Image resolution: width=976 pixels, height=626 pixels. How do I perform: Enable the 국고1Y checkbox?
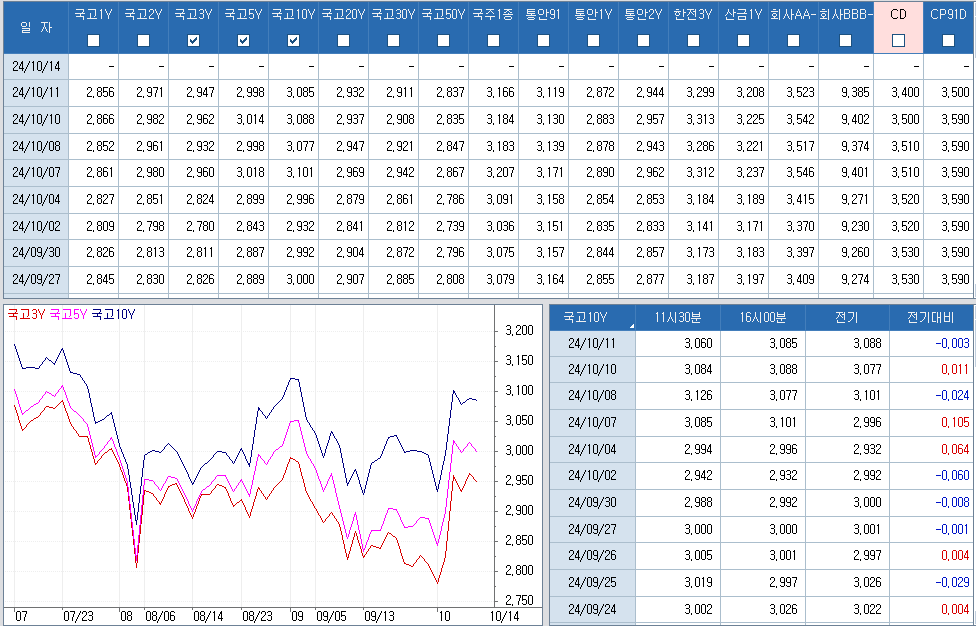coord(93,41)
